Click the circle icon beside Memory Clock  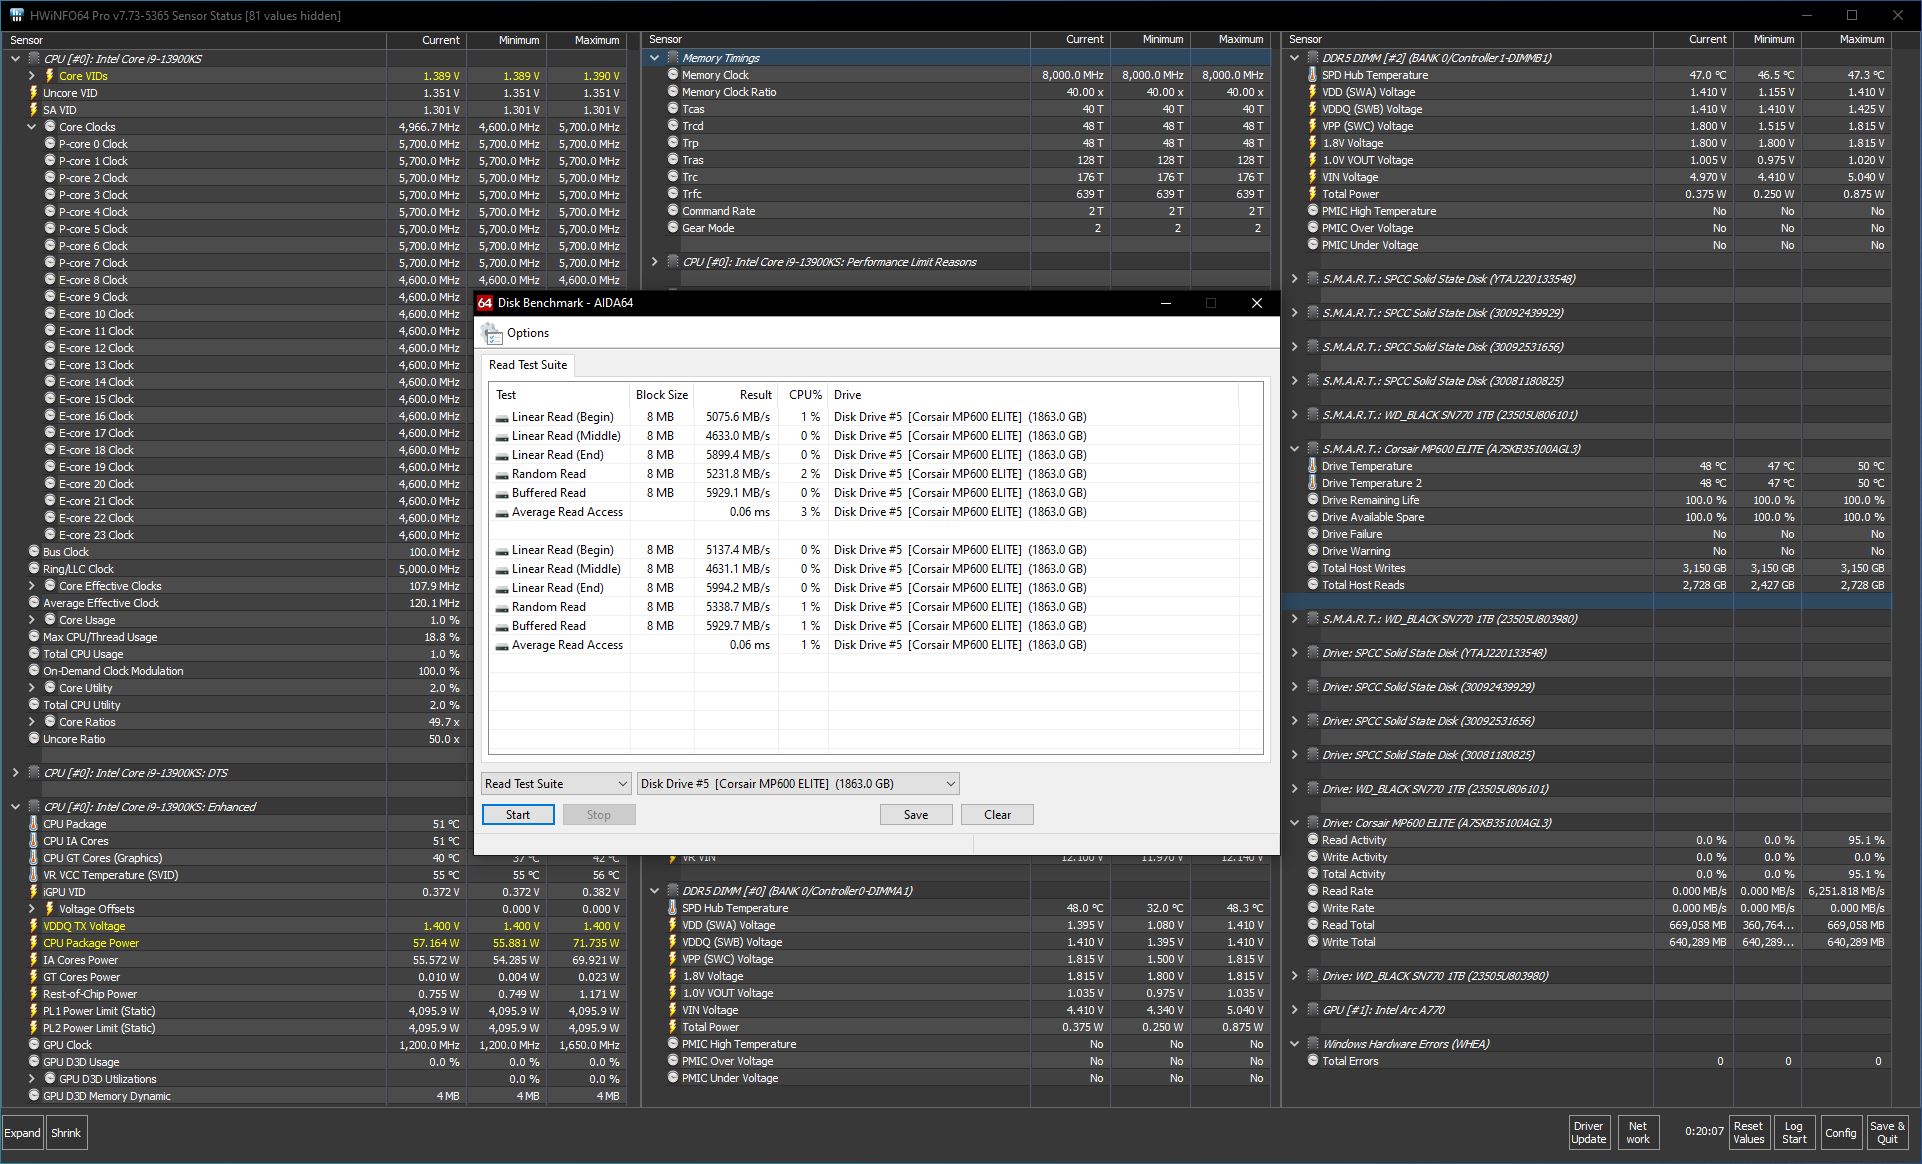[673, 75]
